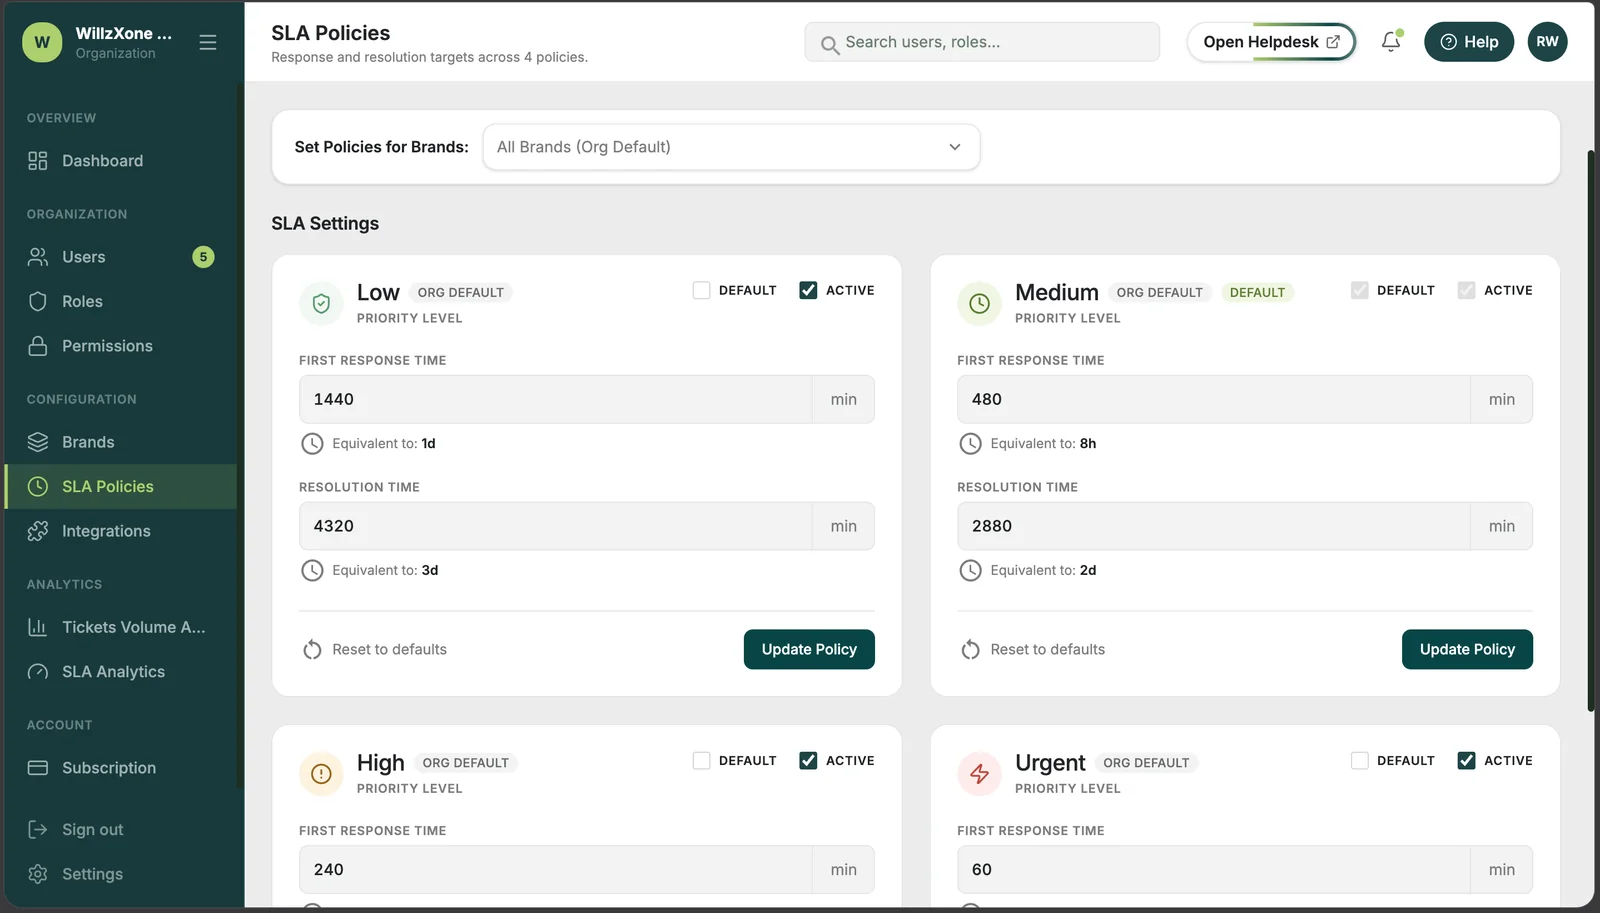Reset Medium policy to defaults
1600x913 pixels.
pos(1032,649)
